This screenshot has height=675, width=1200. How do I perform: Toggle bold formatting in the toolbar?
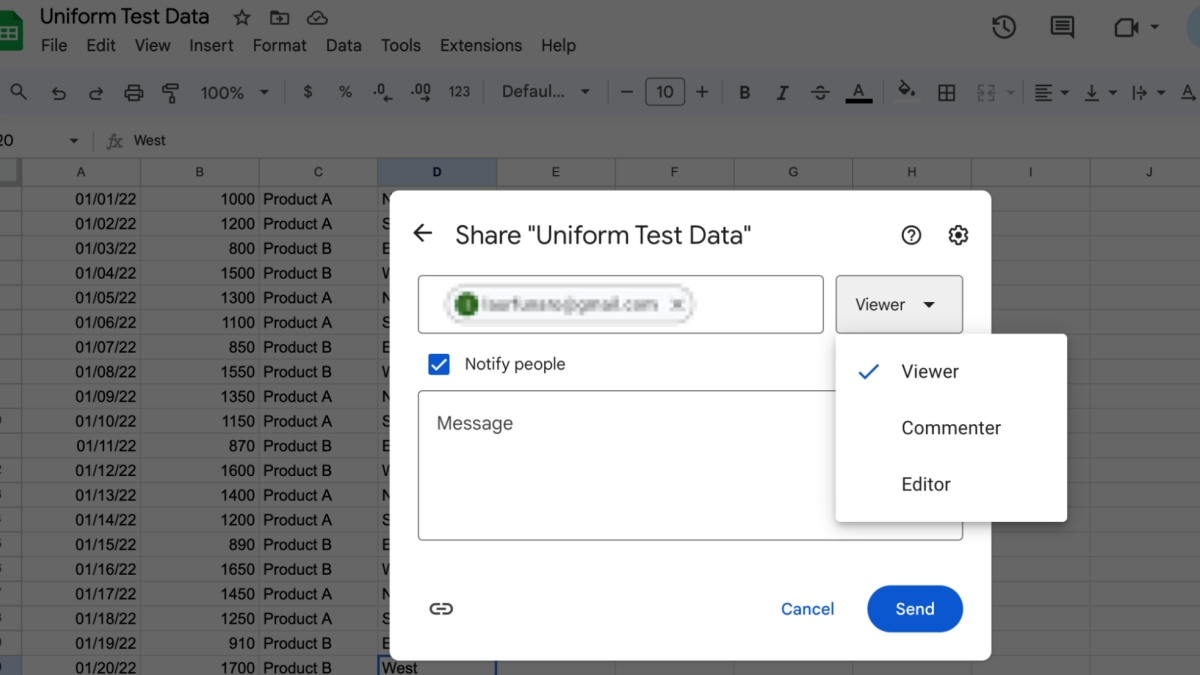pos(744,91)
